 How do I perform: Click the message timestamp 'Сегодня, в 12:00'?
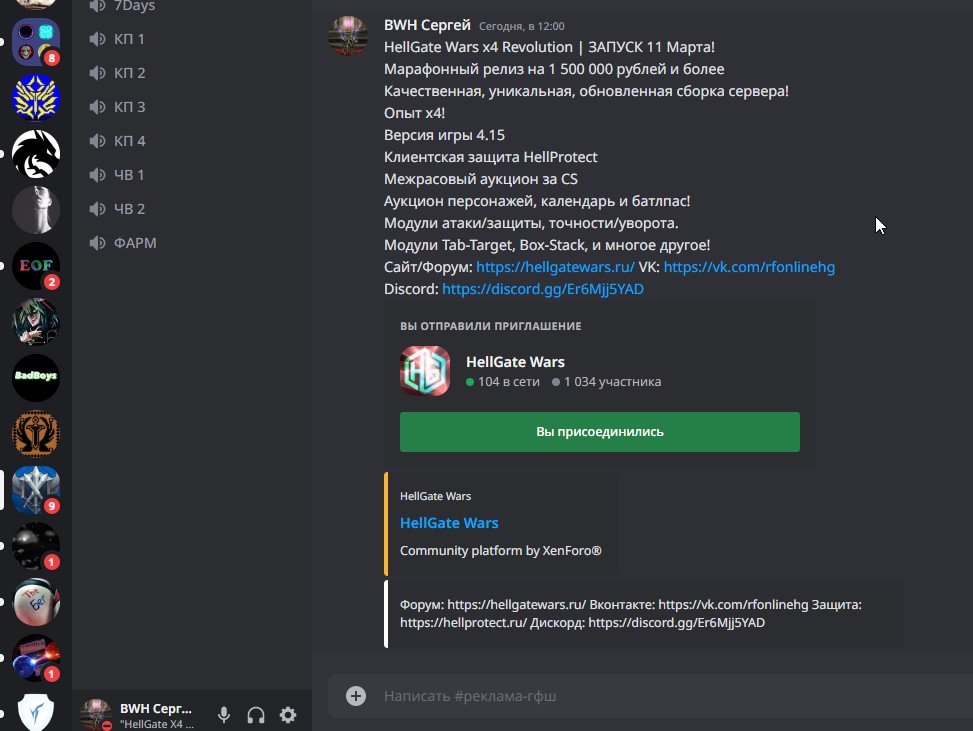coord(522,26)
